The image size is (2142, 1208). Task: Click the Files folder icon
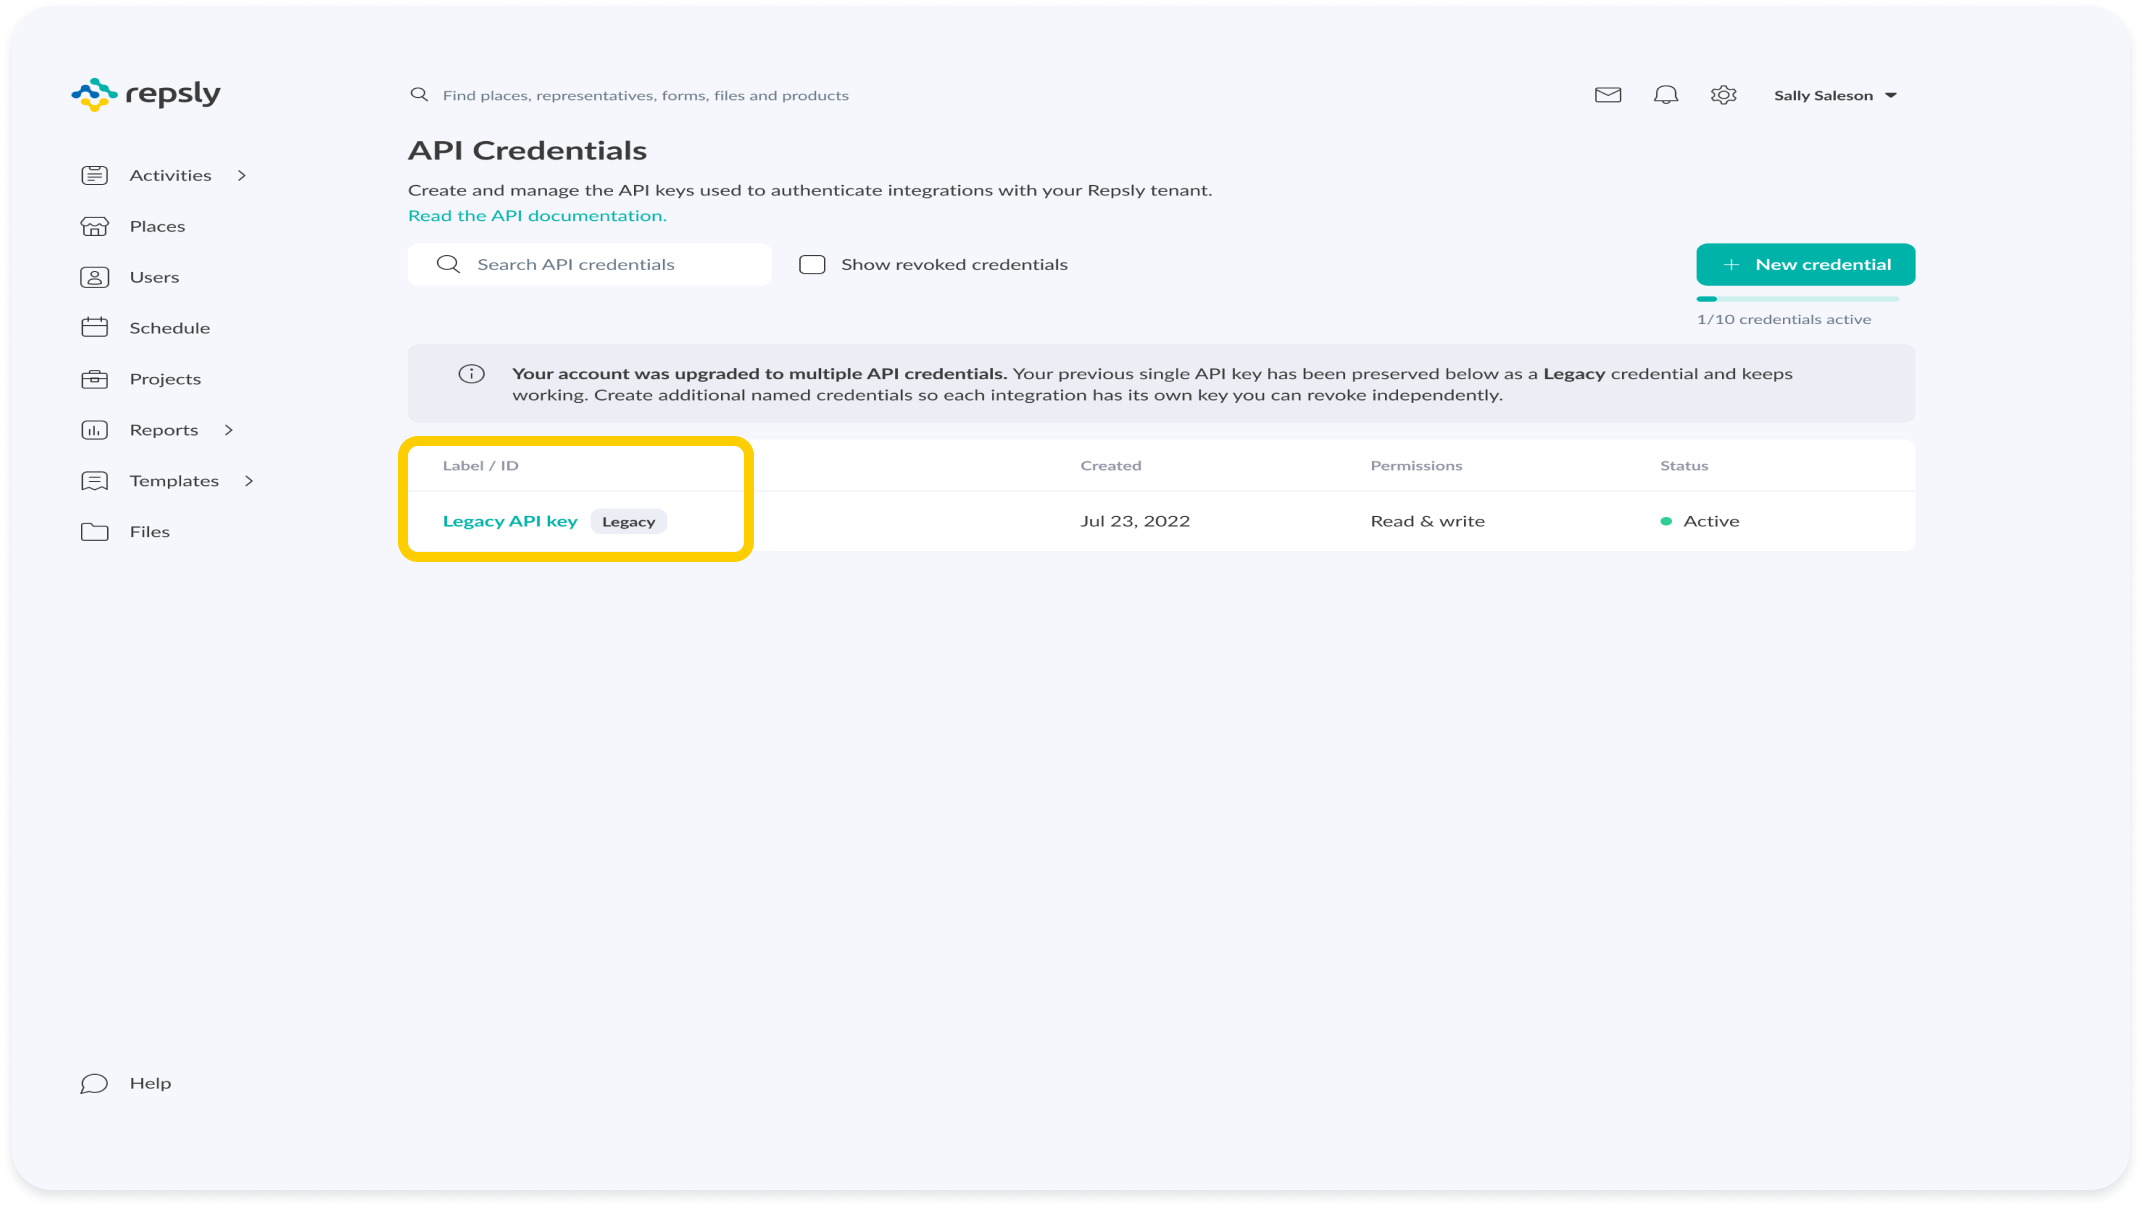(x=94, y=532)
